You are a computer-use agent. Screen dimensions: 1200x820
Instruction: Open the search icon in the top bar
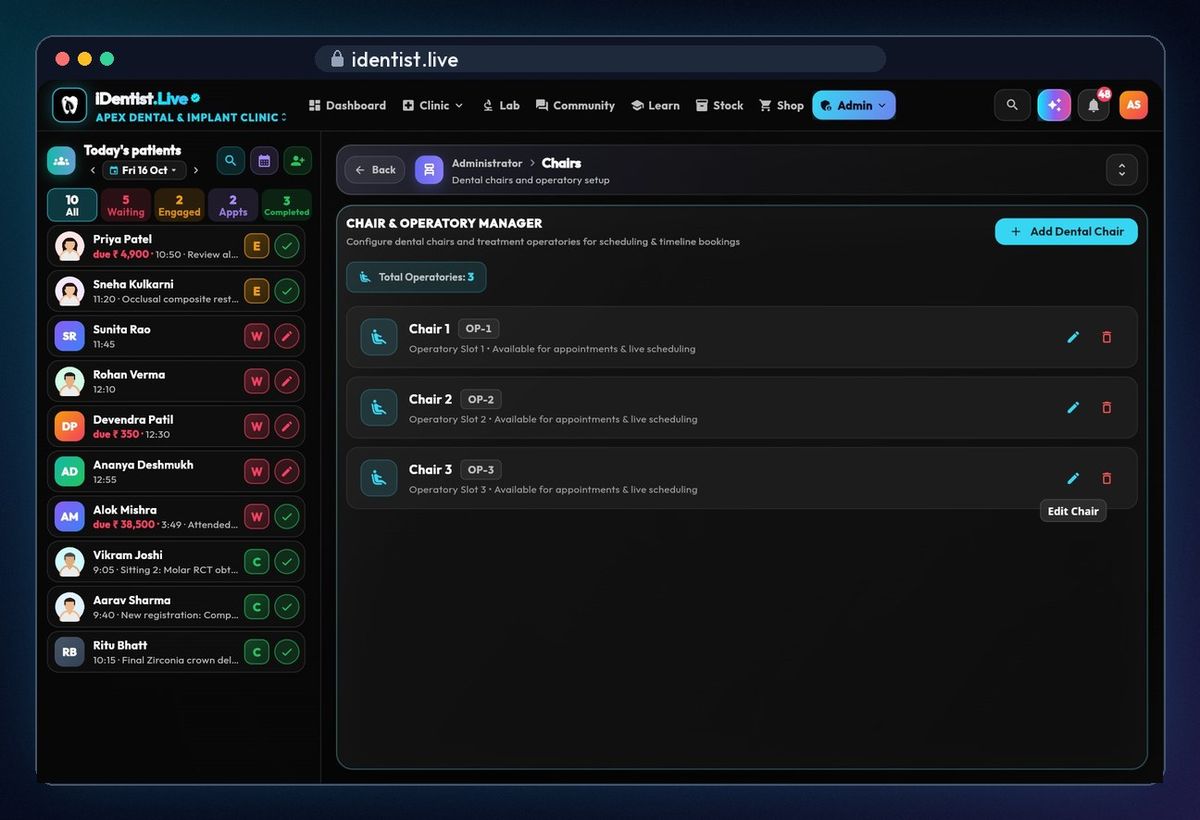pyautogui.click(x=1012, y=105)
